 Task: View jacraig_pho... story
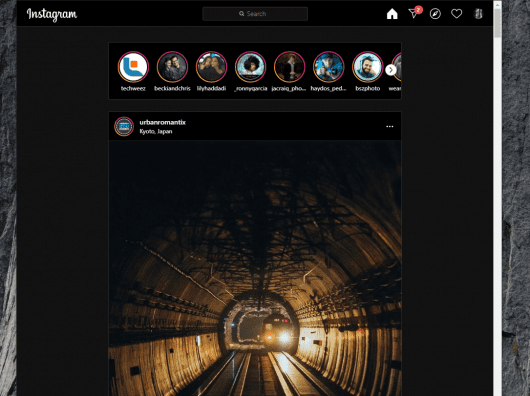[x=289, y=67]
